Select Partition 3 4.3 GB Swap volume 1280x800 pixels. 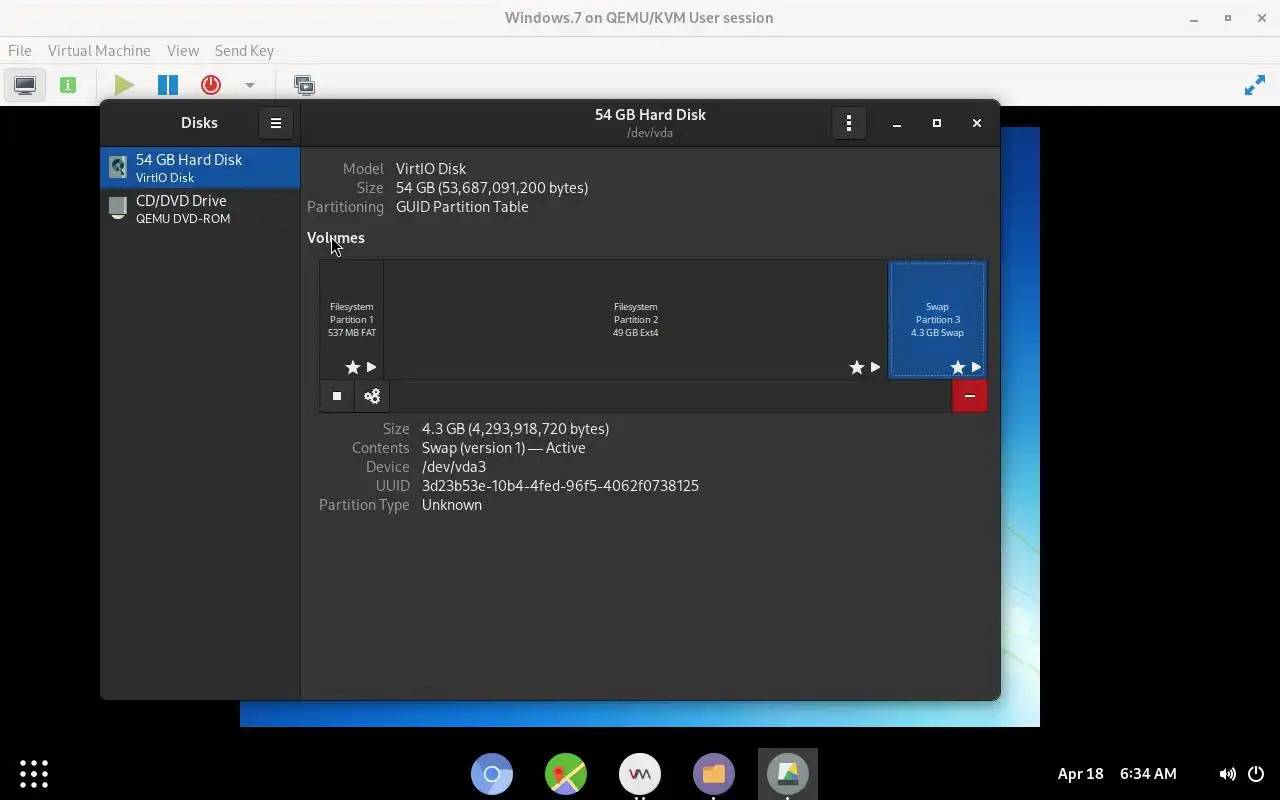coord(937,320)
